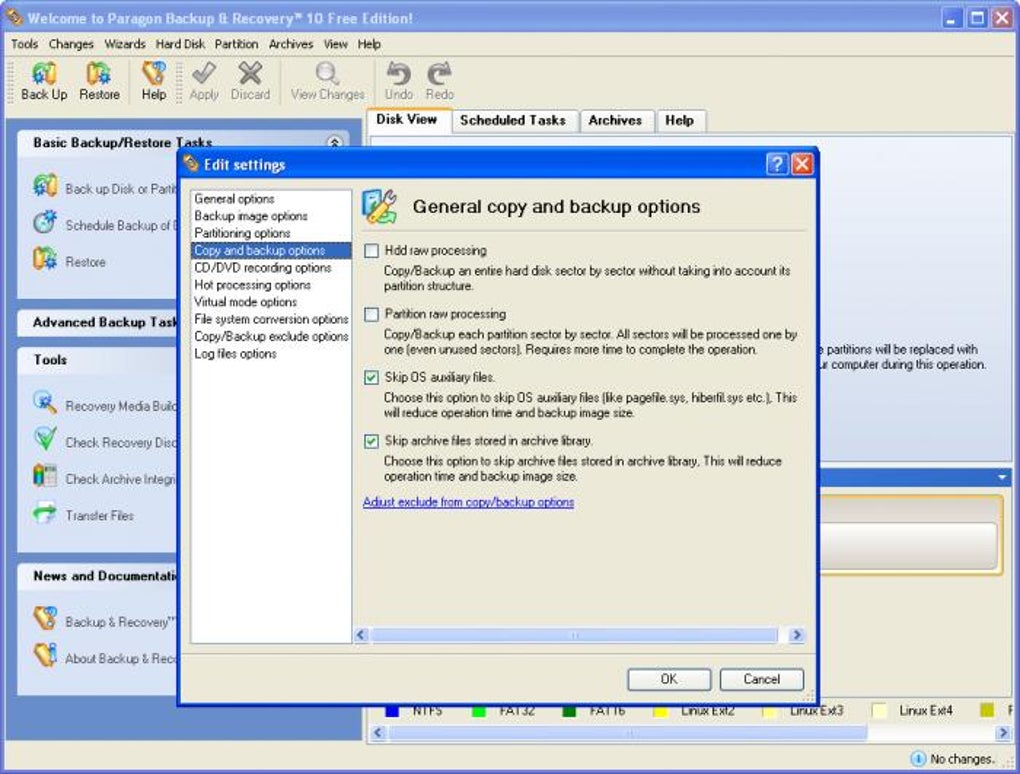Click the wrench icon beside options heading
The height and width of the screenshot is (774, 1020).
click(380, 207)
